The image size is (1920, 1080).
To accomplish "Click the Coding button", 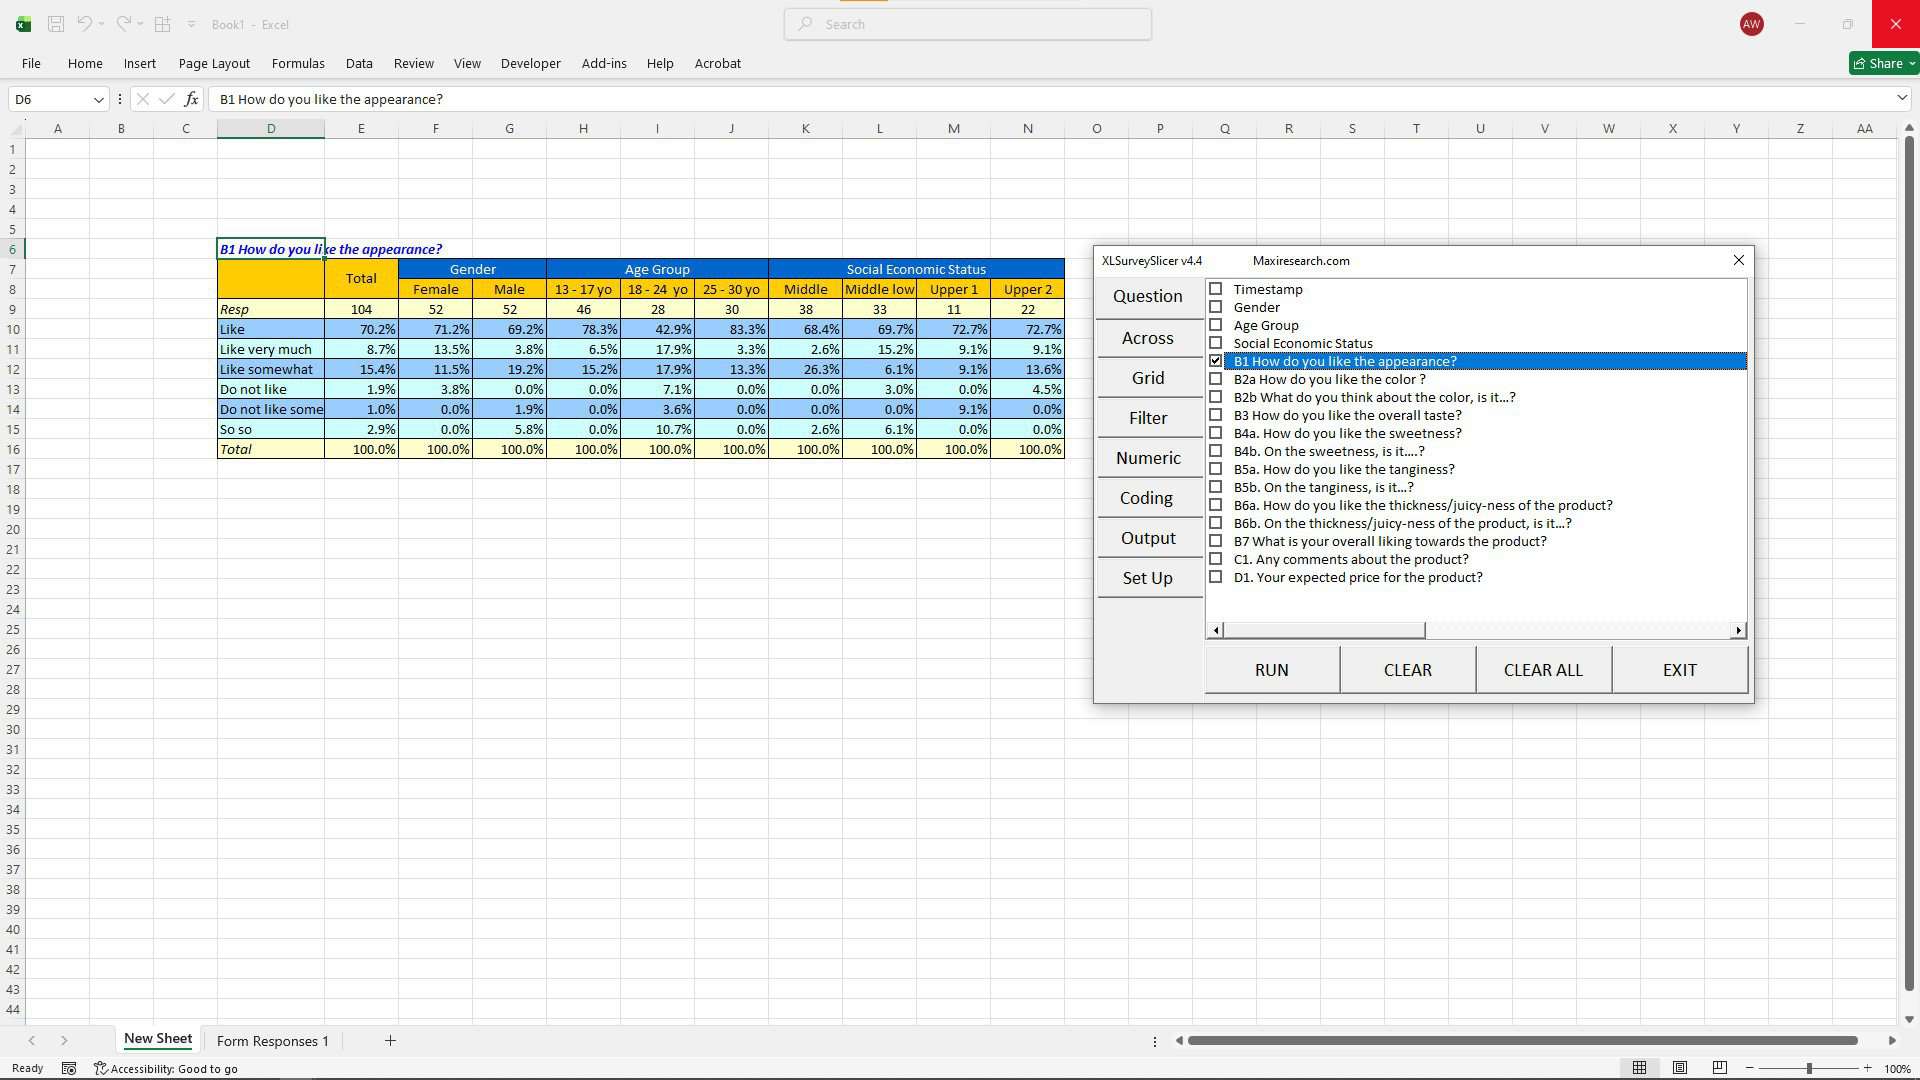I will (x=1148, y=498).
